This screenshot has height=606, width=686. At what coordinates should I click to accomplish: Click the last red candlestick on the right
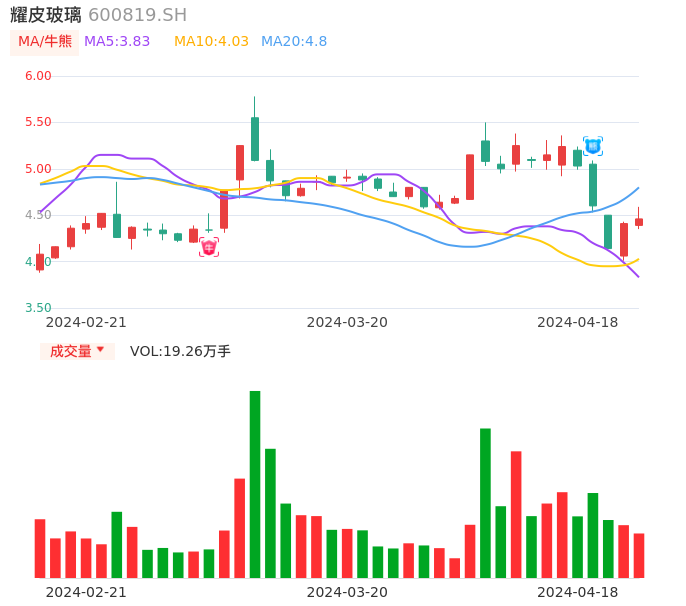point(639,222)
